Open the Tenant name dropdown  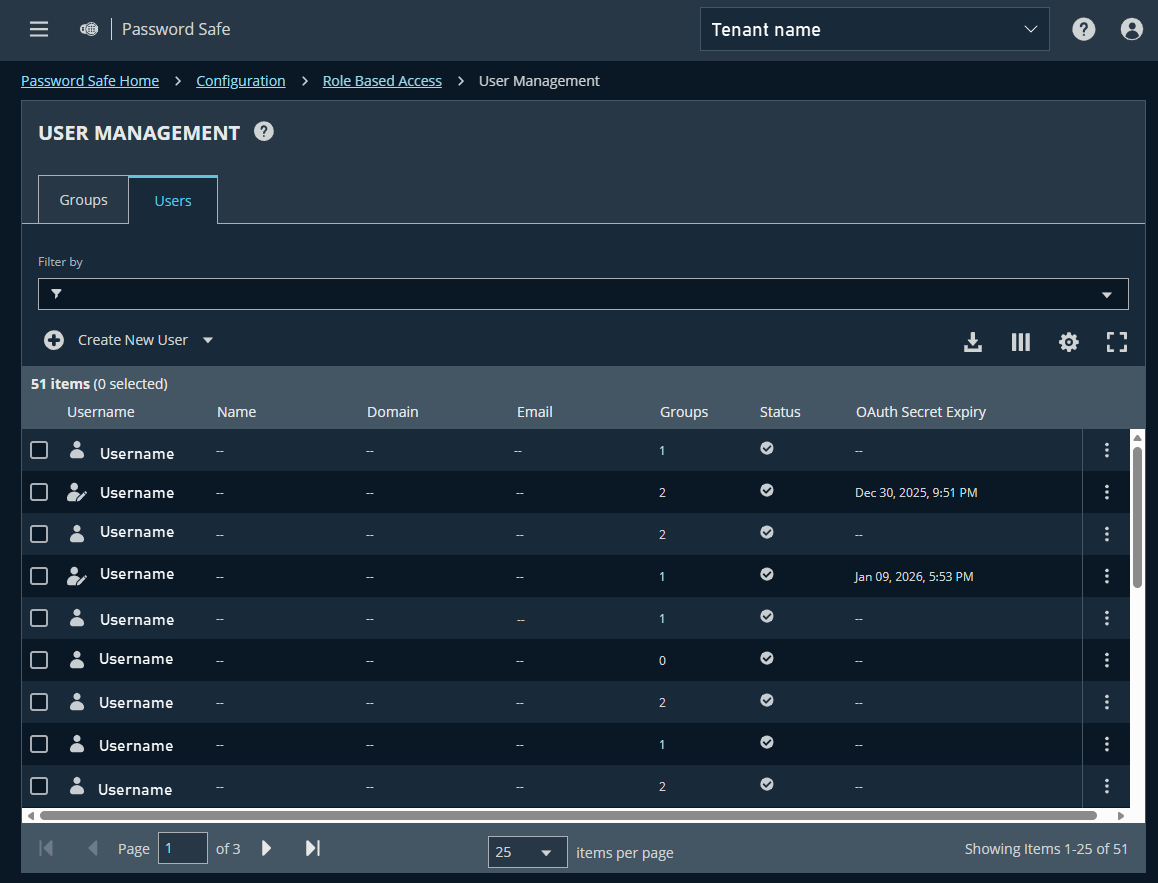point(873,29)
